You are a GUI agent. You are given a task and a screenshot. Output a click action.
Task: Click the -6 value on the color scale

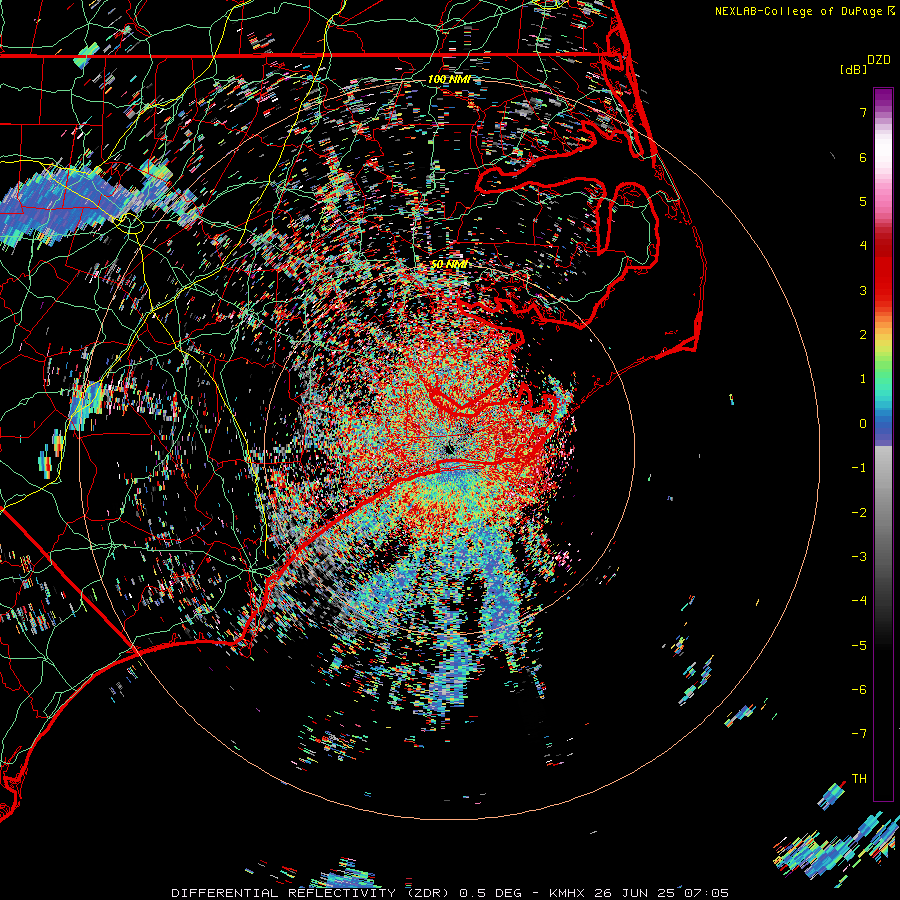[859, 690]
